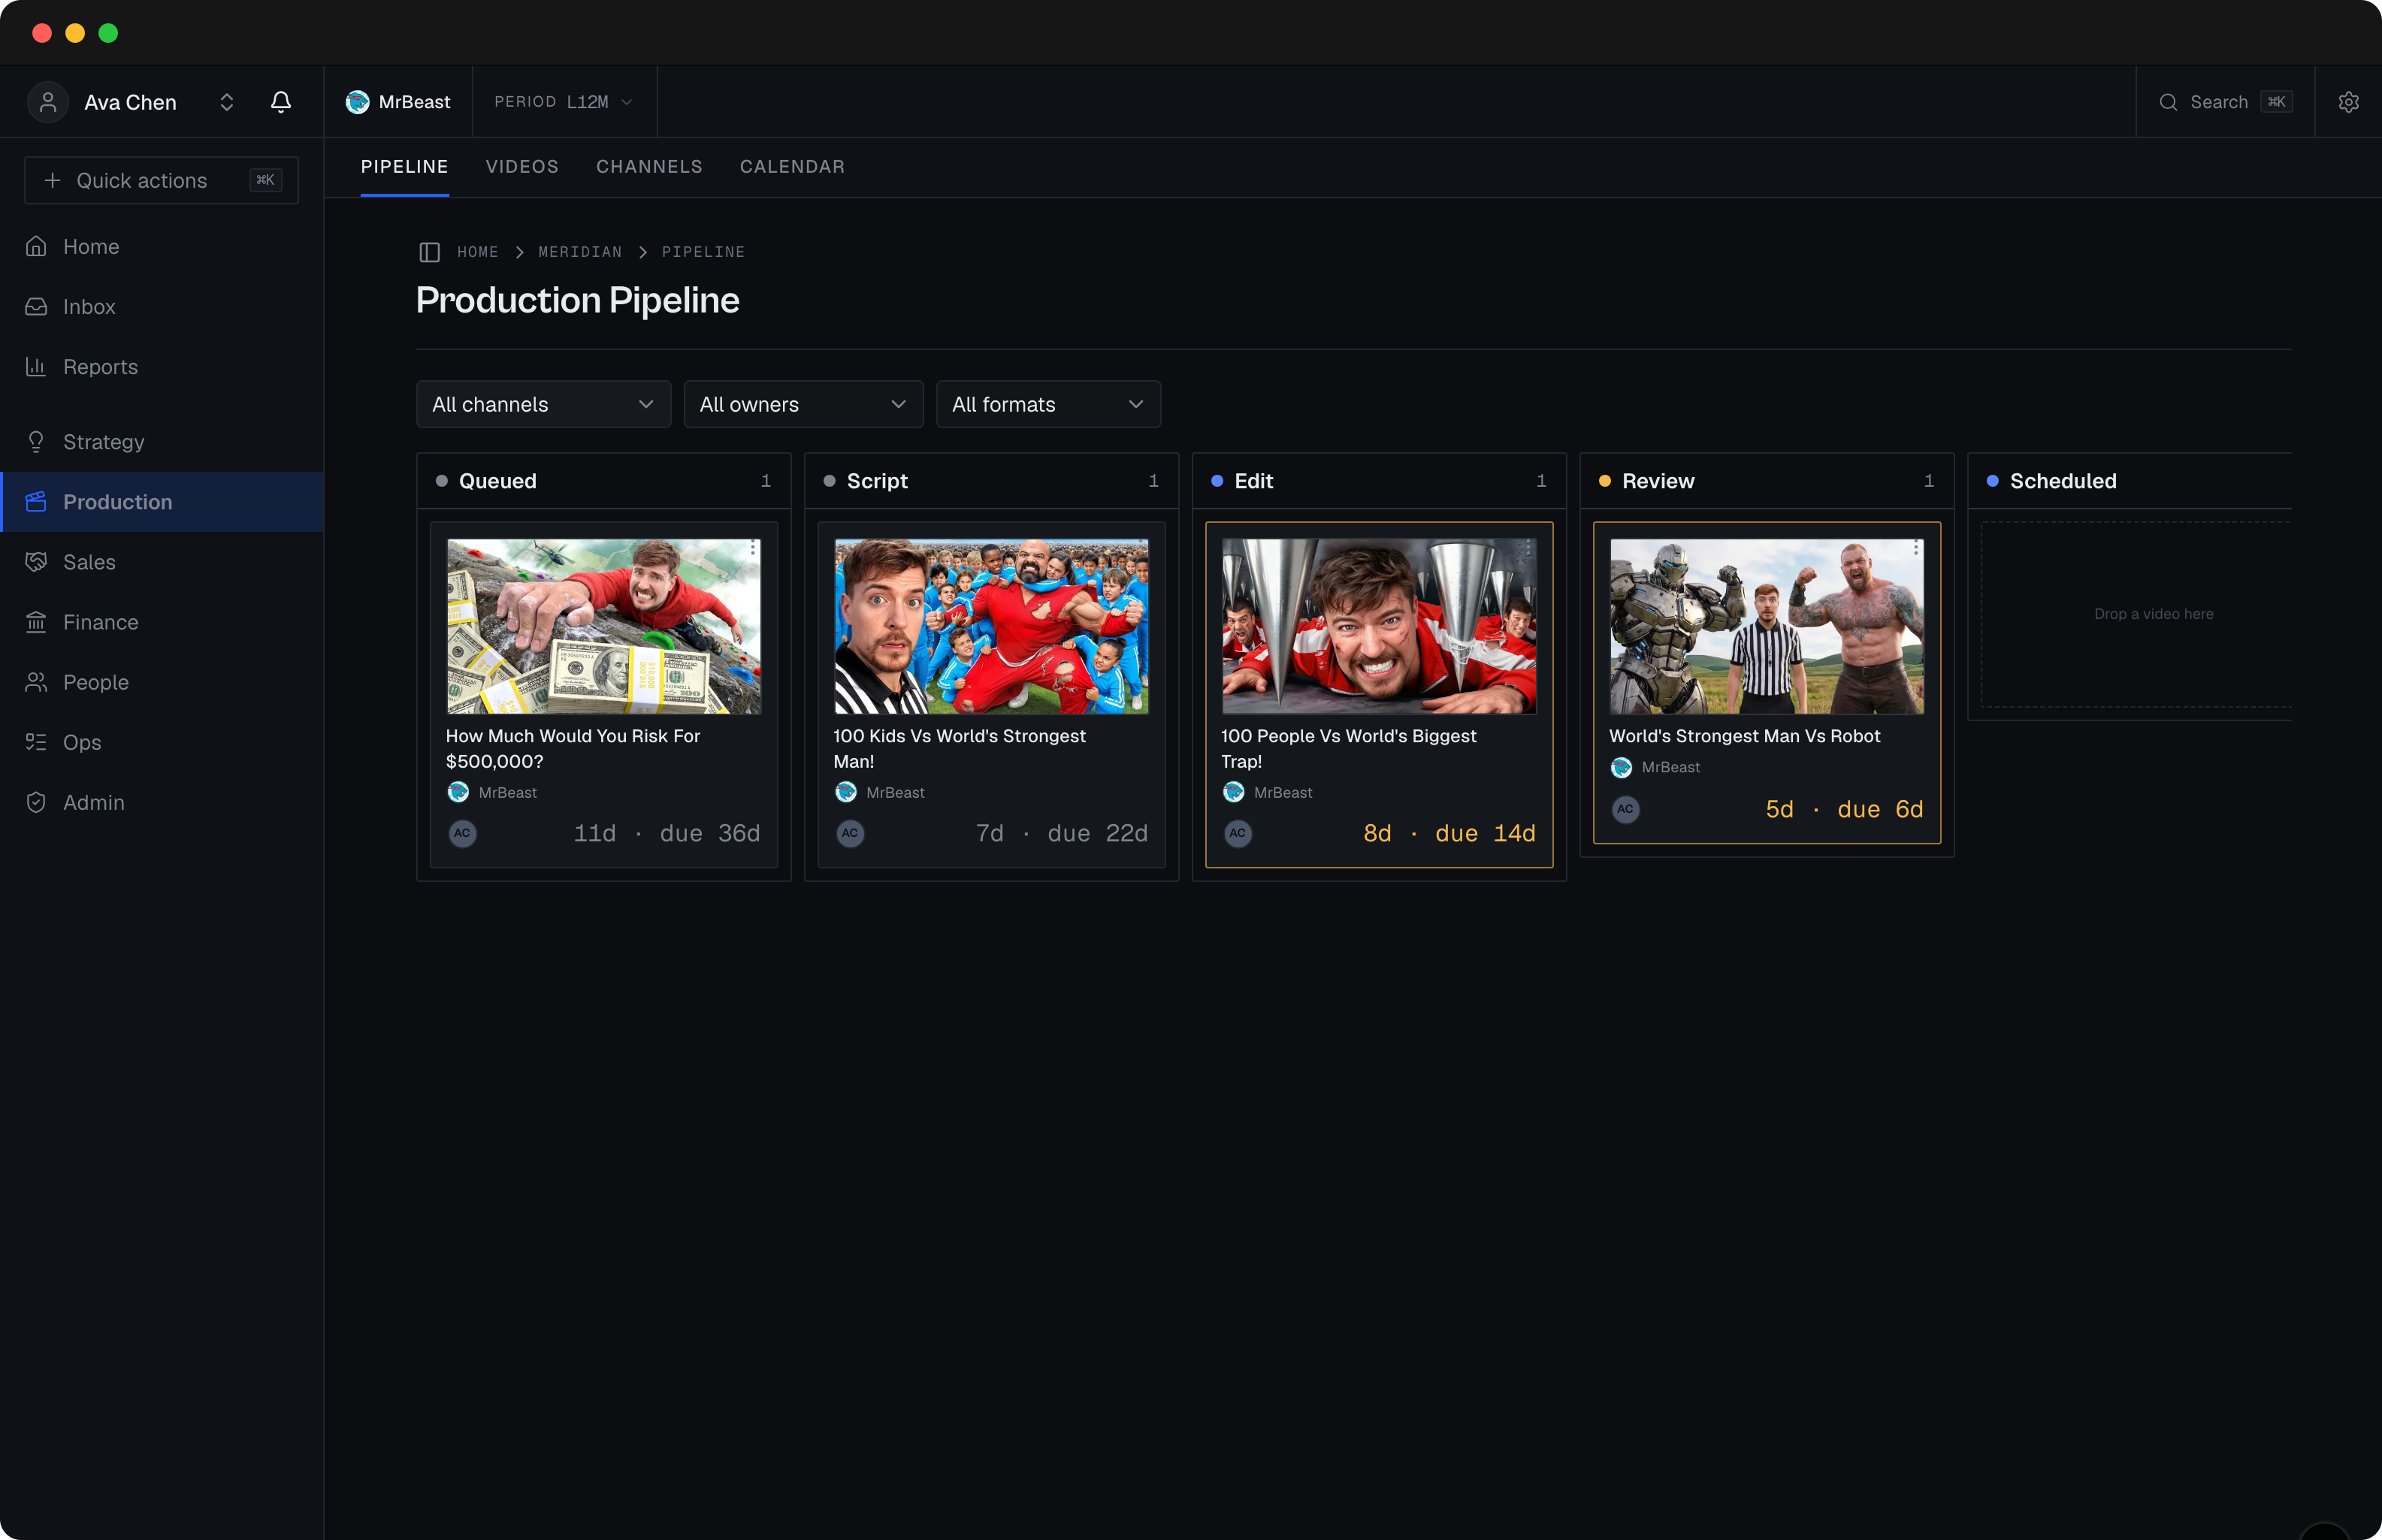Toggle the sidebar panel icon near breadcrumbs
This screenshot has height=1540, width=2382.
tap(429, 252)
